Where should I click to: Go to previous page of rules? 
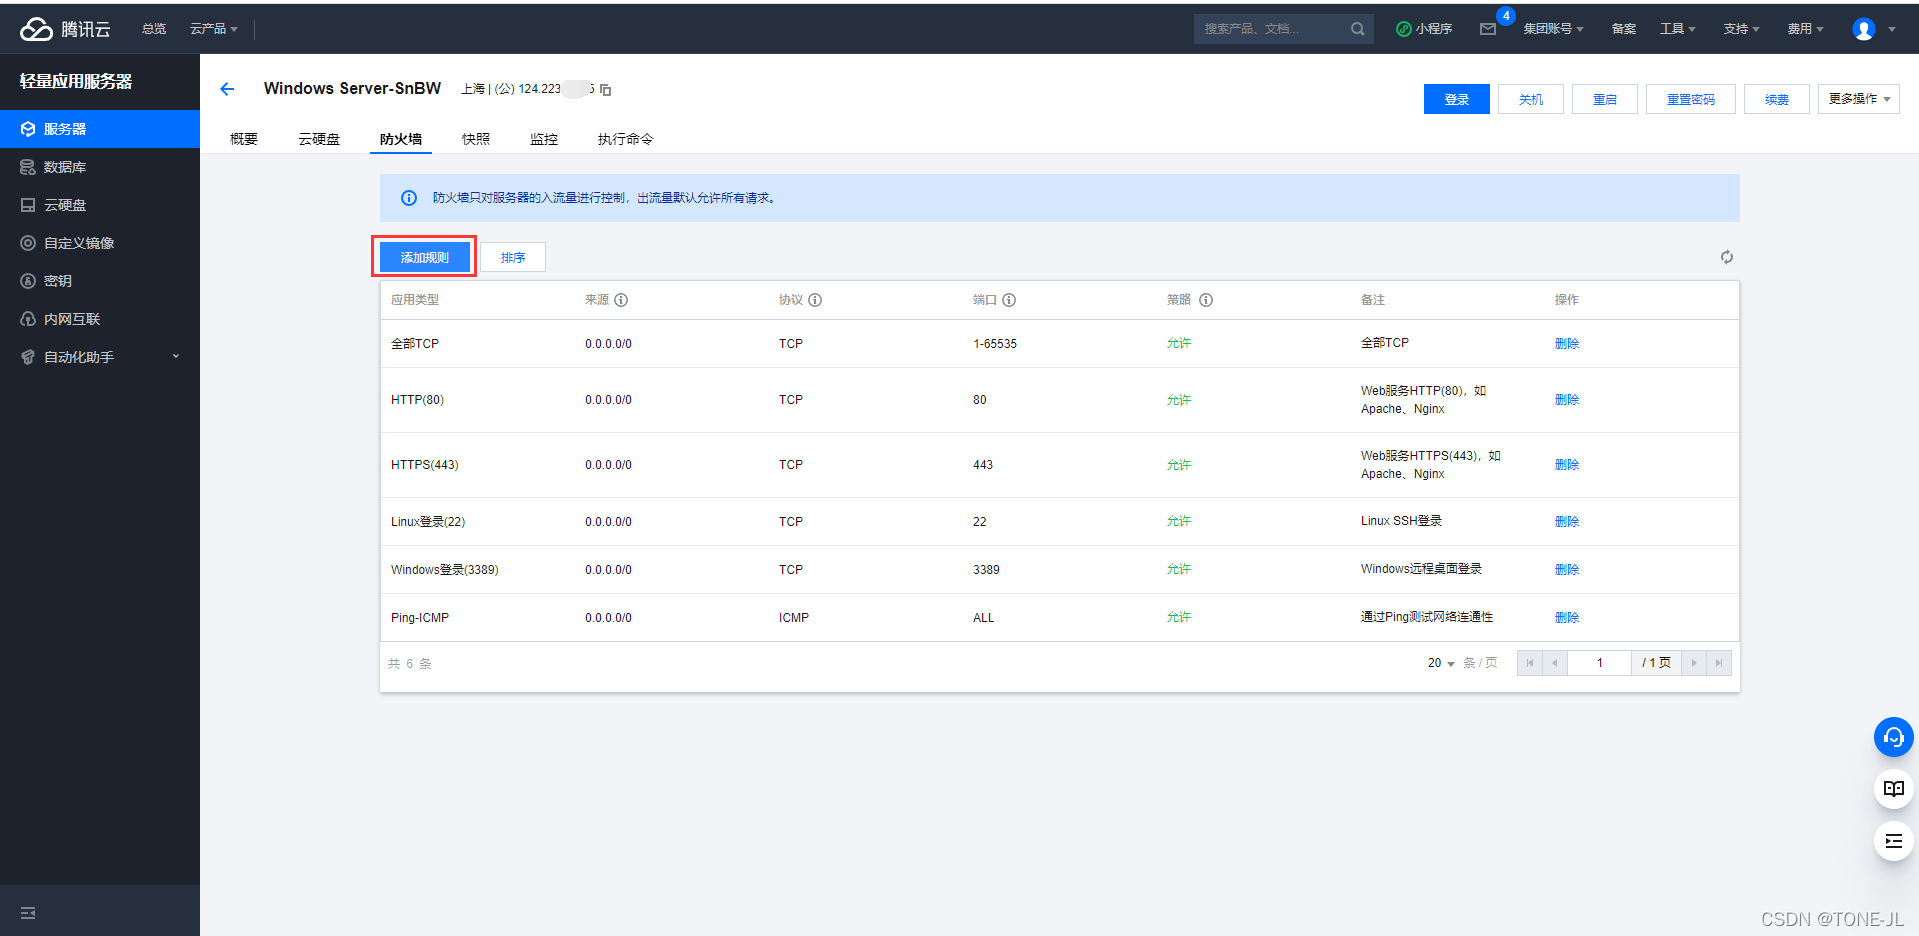[x=1555, y=663]
